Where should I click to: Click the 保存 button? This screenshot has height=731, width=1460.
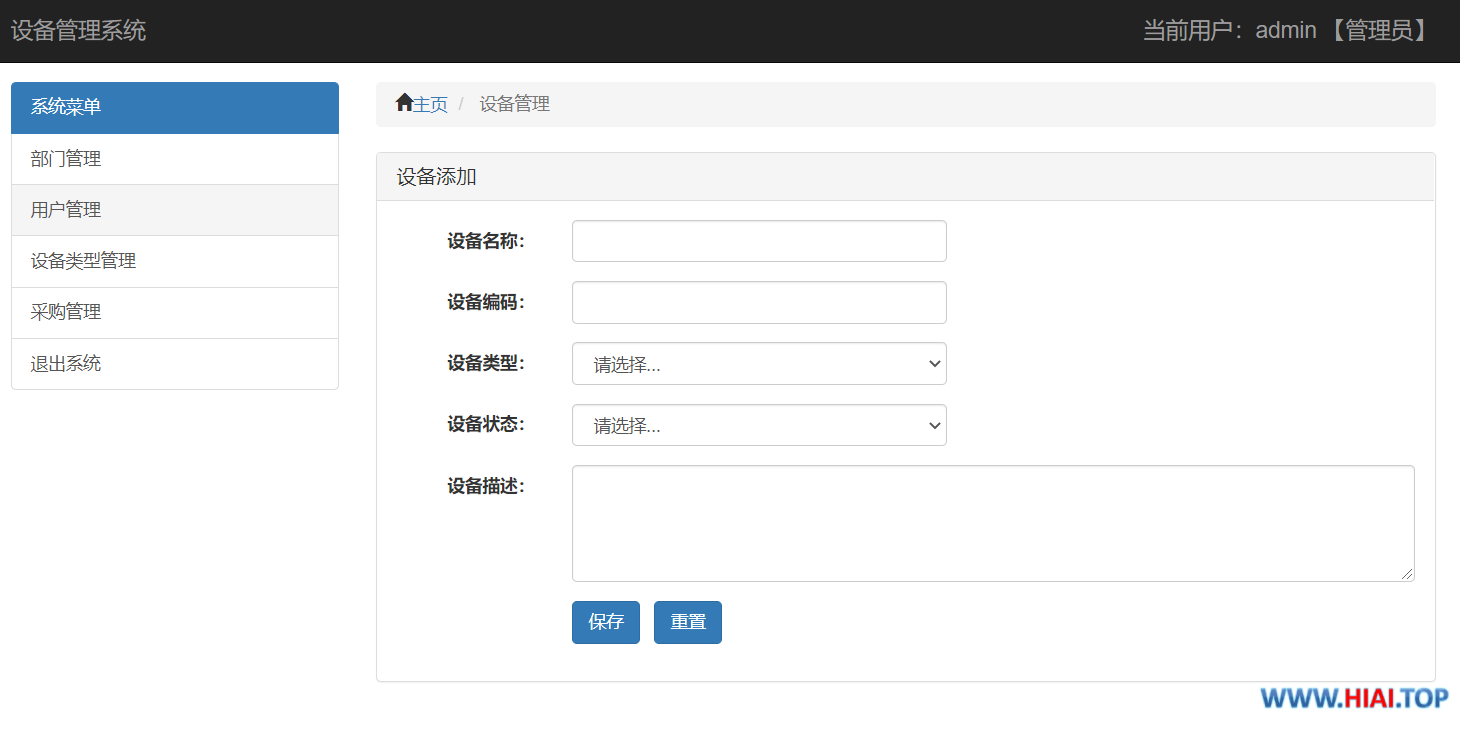tap(606, 622)
